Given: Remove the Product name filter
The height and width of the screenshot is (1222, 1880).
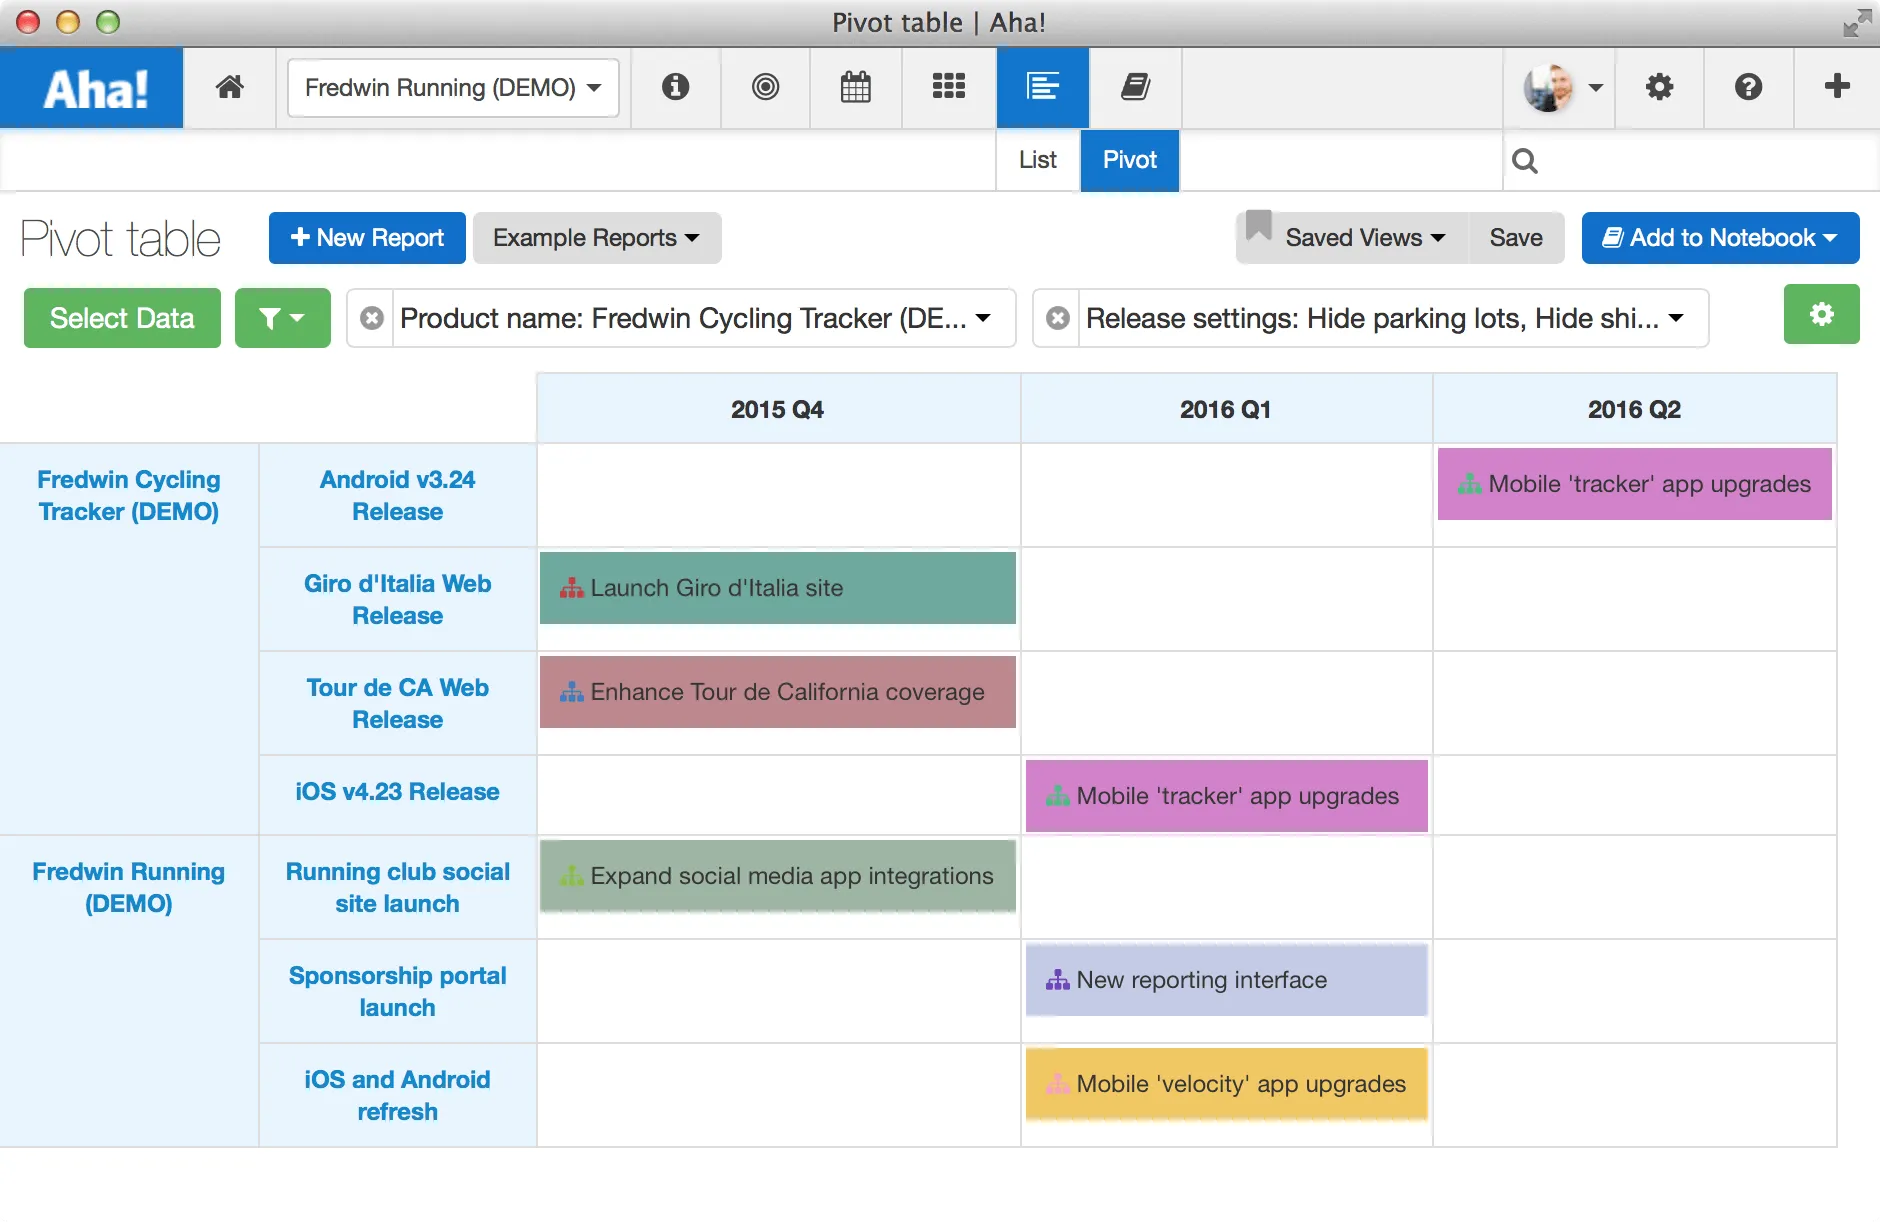Looking at the screenshot, I should tap(372, 318).
